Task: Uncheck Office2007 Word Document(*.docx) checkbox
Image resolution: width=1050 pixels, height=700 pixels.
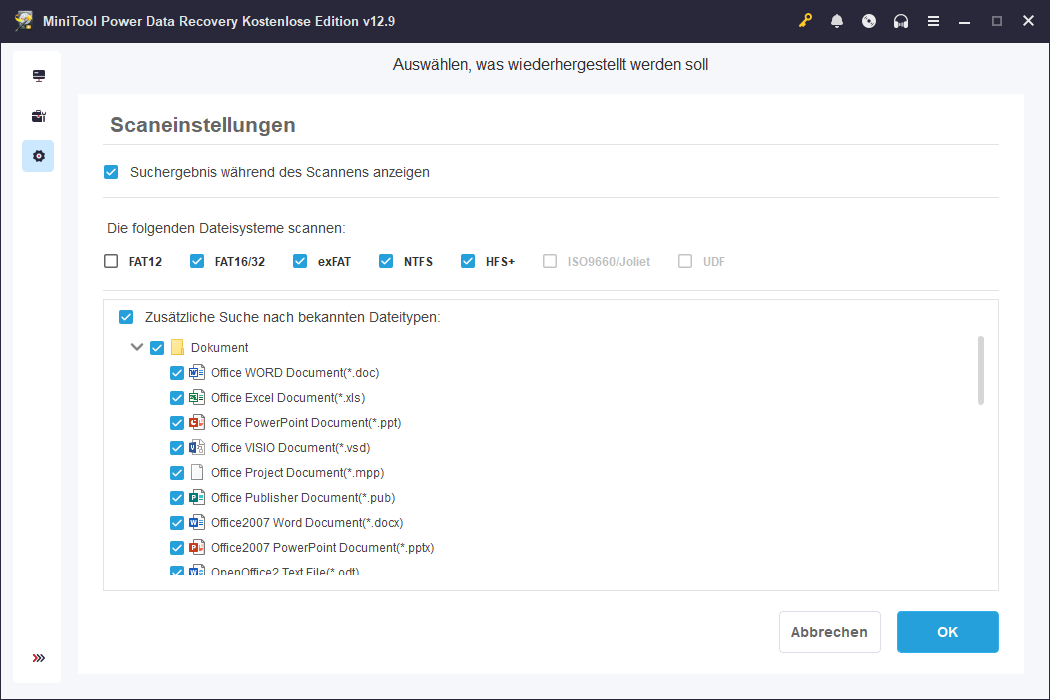Action: 177,523
